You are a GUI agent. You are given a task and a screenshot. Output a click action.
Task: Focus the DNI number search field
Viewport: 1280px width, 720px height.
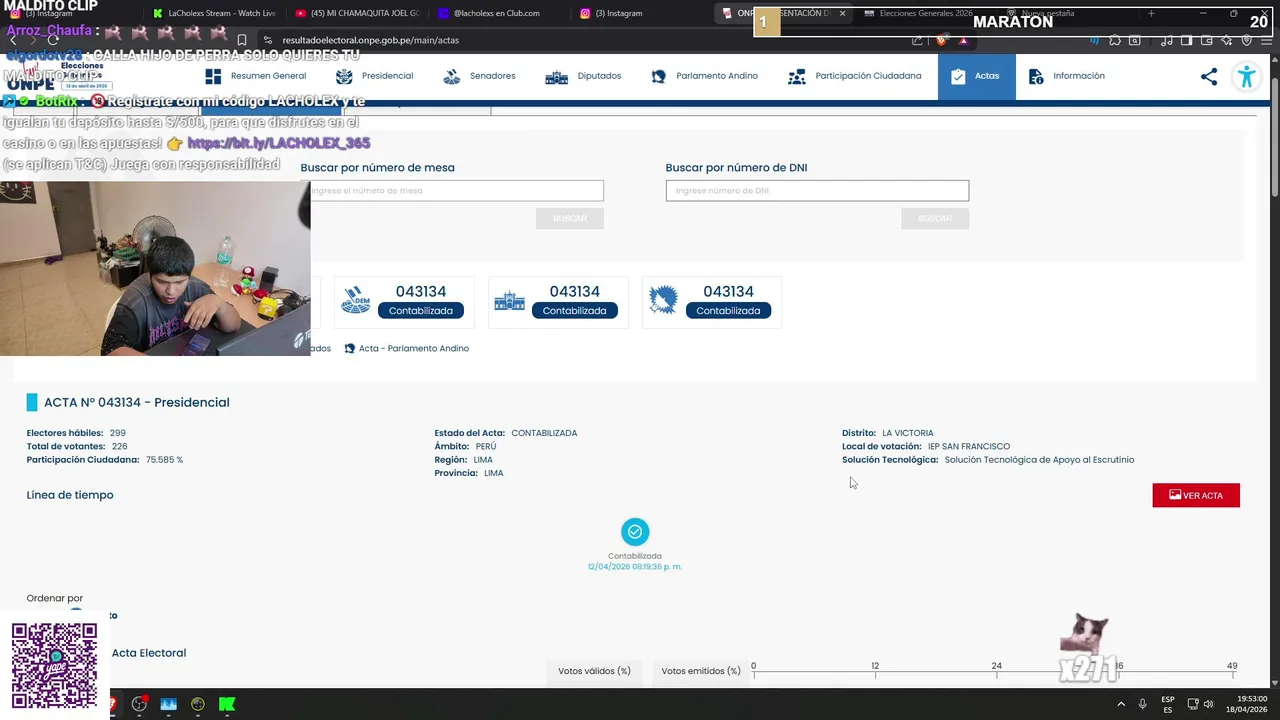click(817, 191)
